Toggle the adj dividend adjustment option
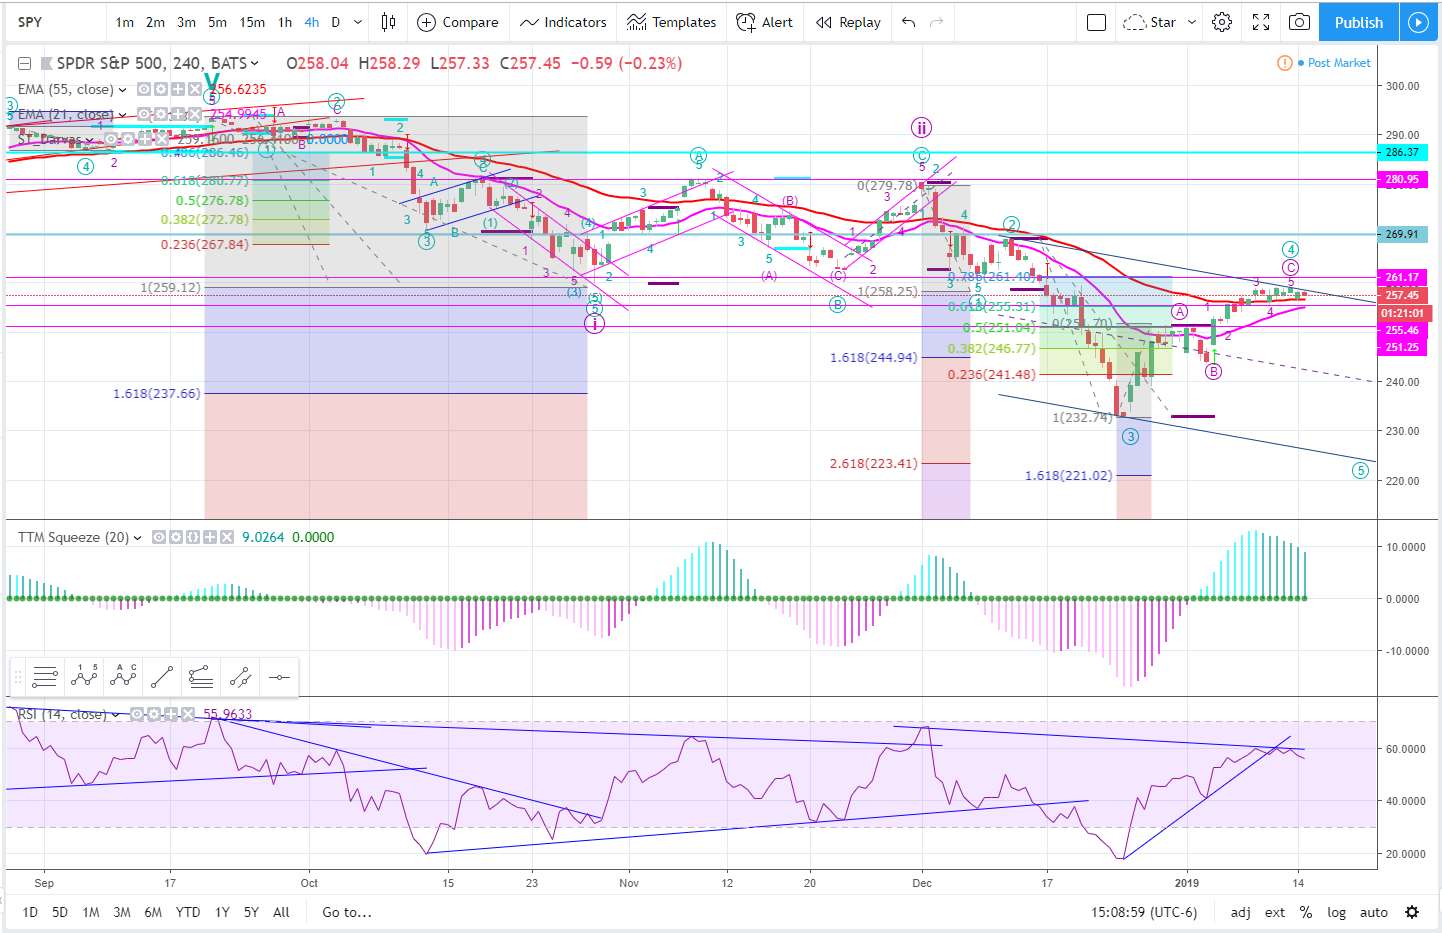1442x933 pixels. (1240, 912)
